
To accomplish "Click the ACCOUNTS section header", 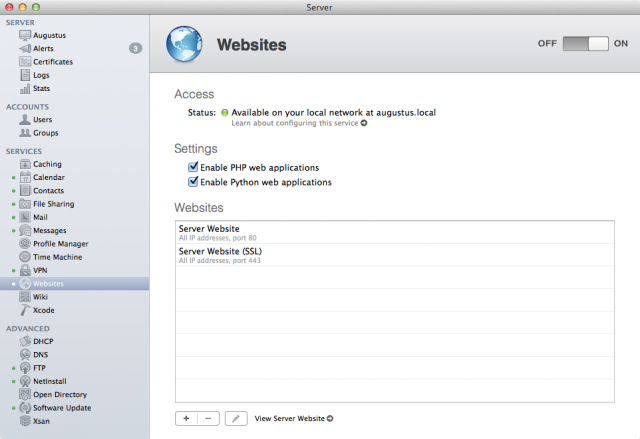I will 27,107.
